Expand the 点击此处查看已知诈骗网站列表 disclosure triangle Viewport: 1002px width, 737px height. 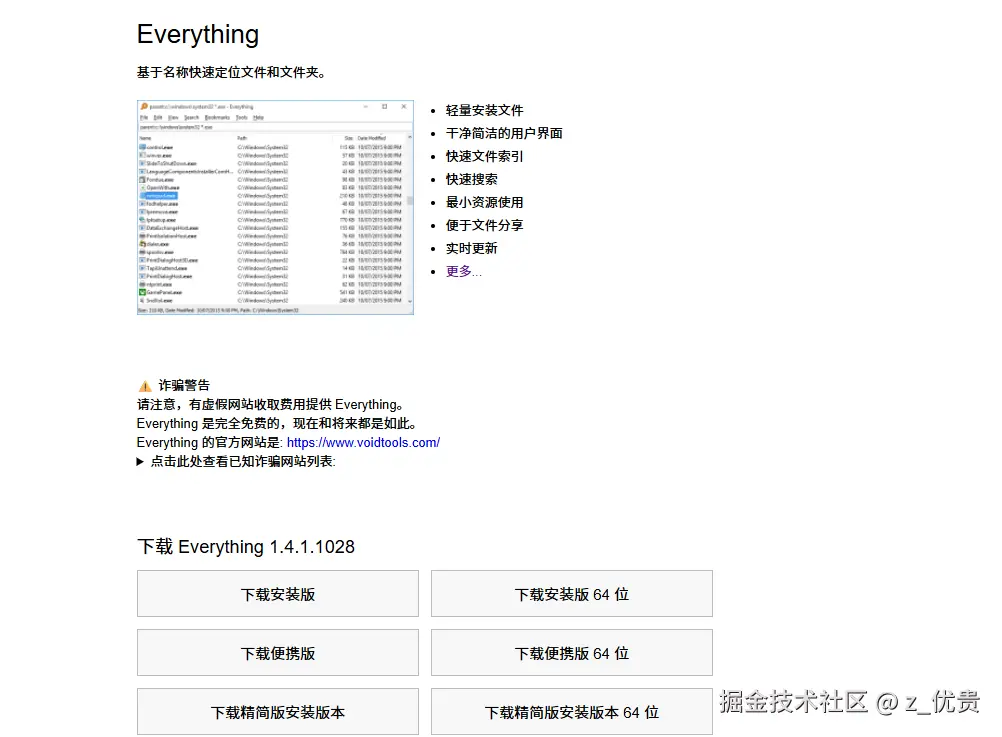point(140,462)
